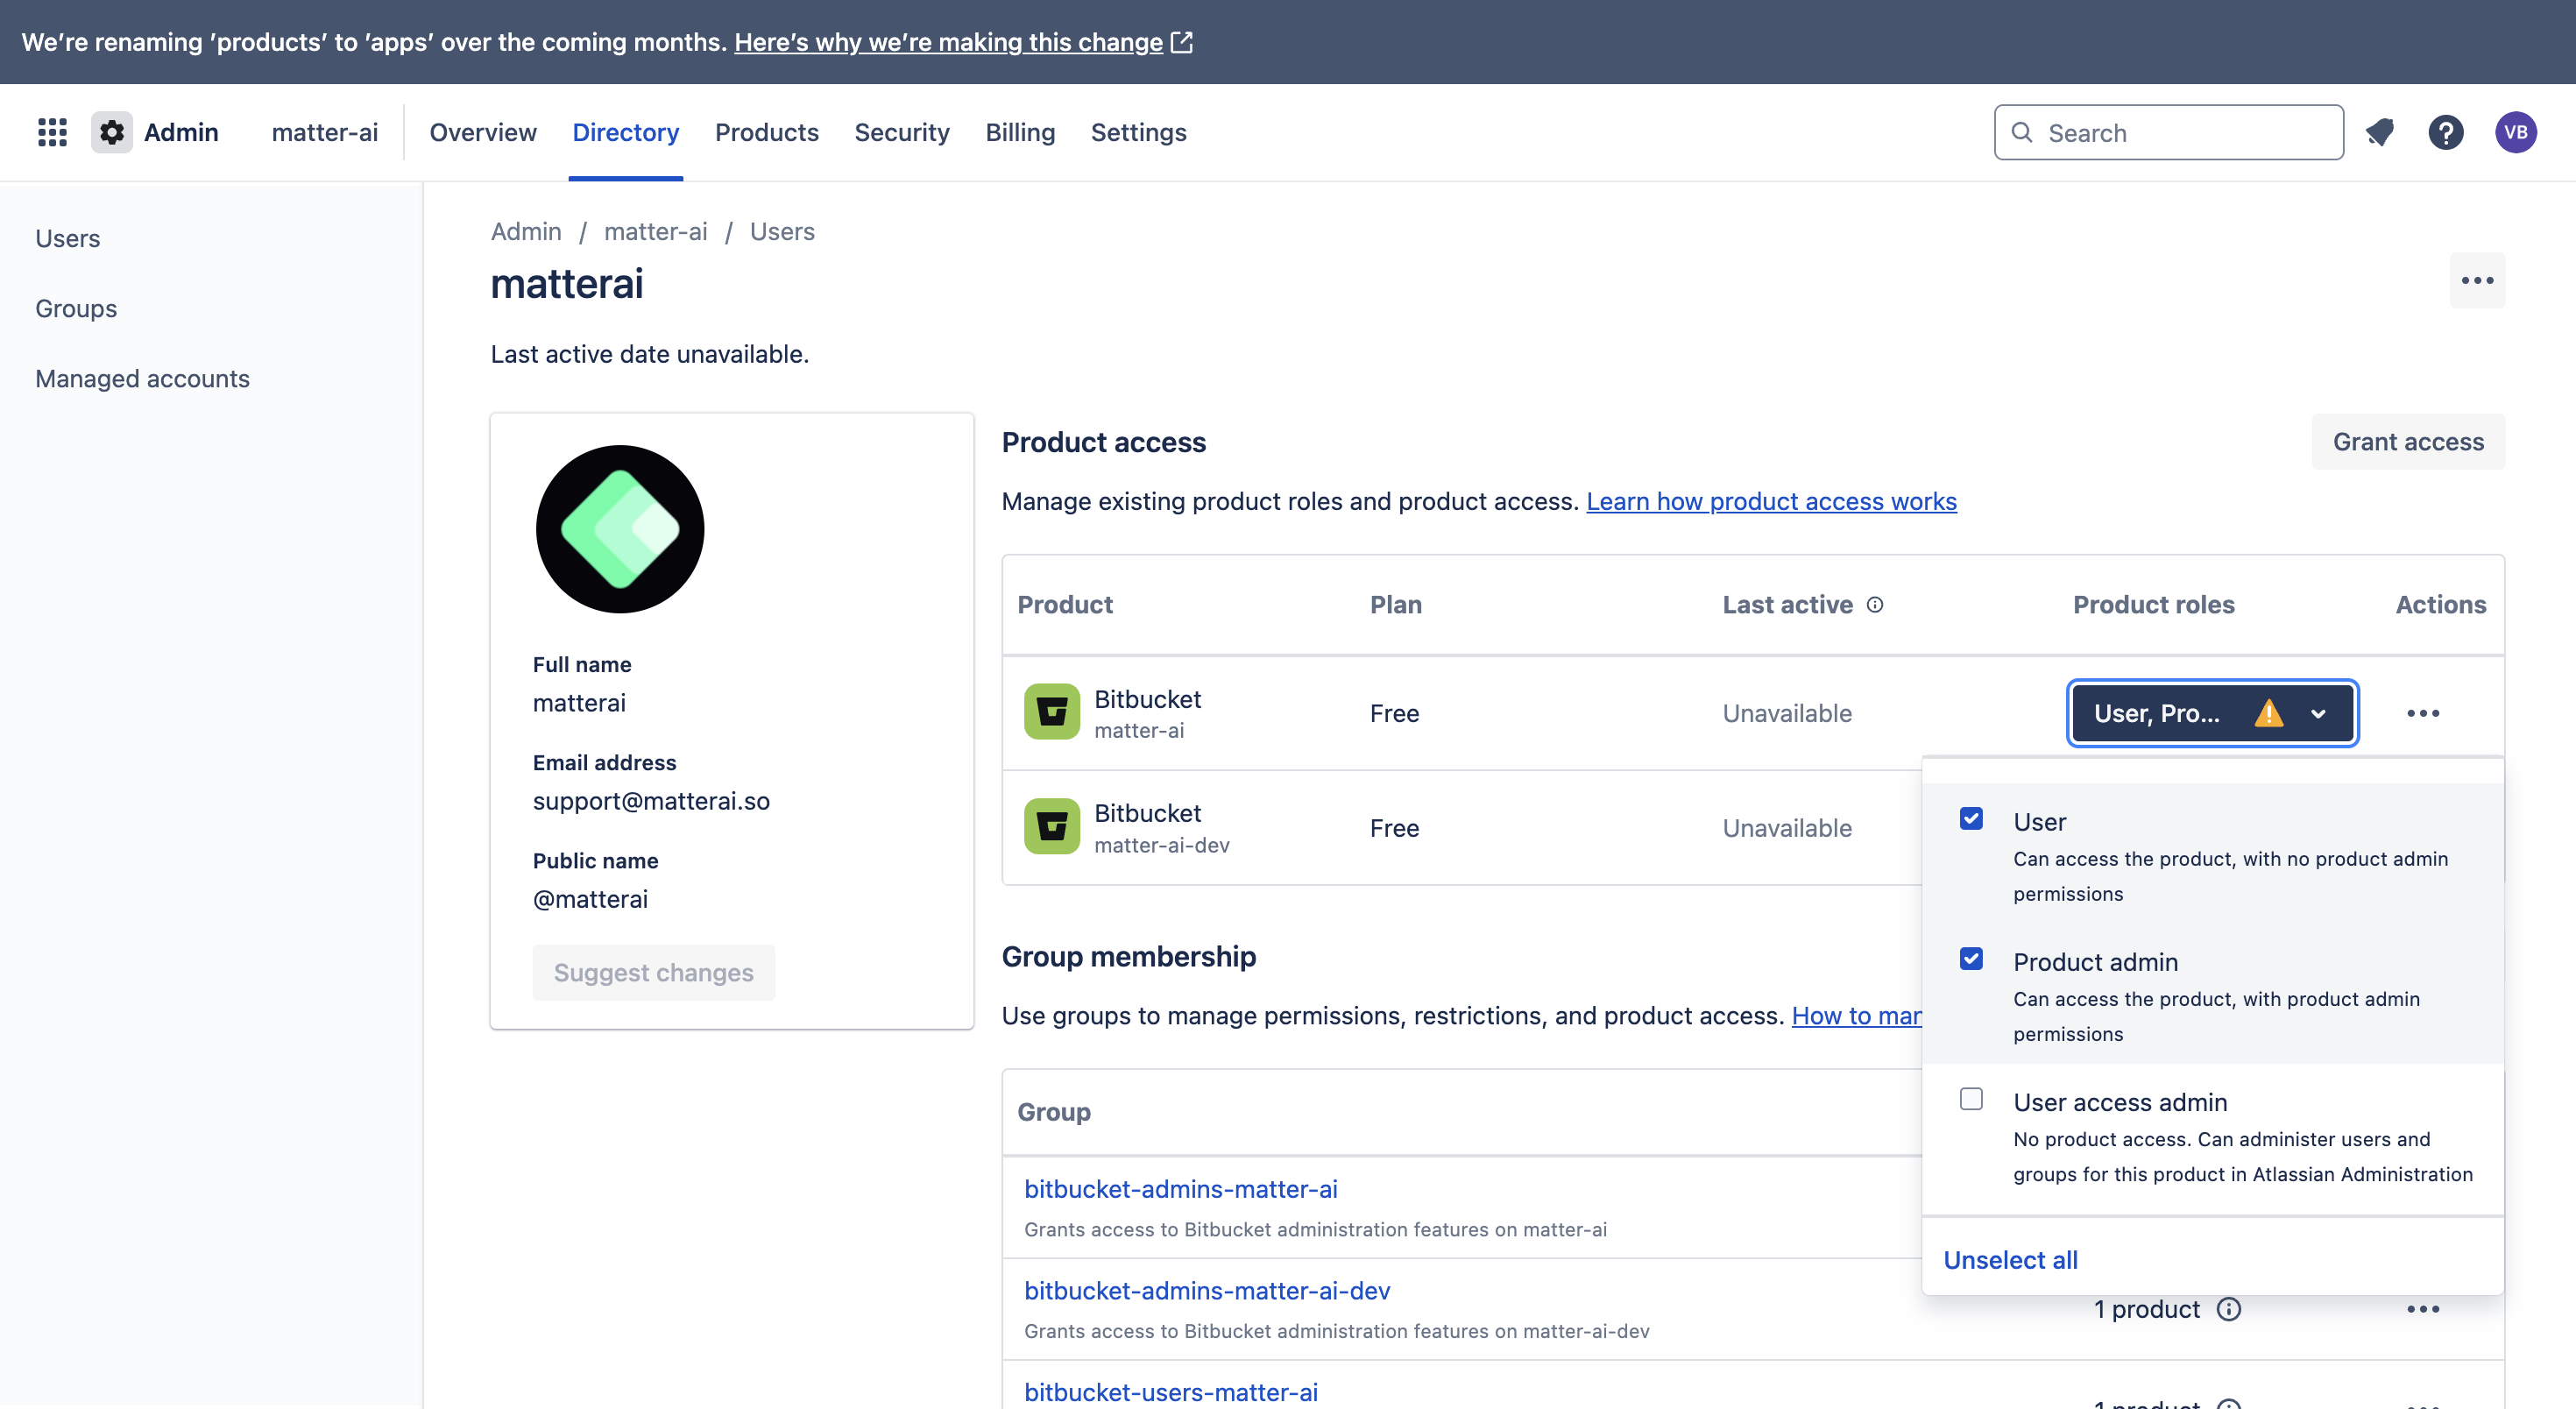Open actions menu for Bitbucket matter-ai row
The width and height of the screenshot is (2576, 1409).
2422,713
